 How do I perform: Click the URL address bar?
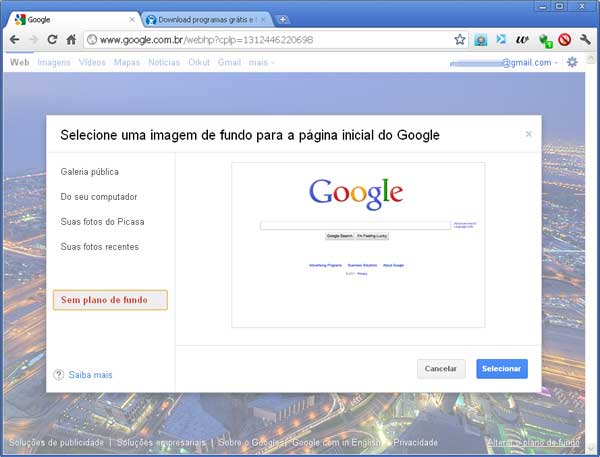coord(270,40)
